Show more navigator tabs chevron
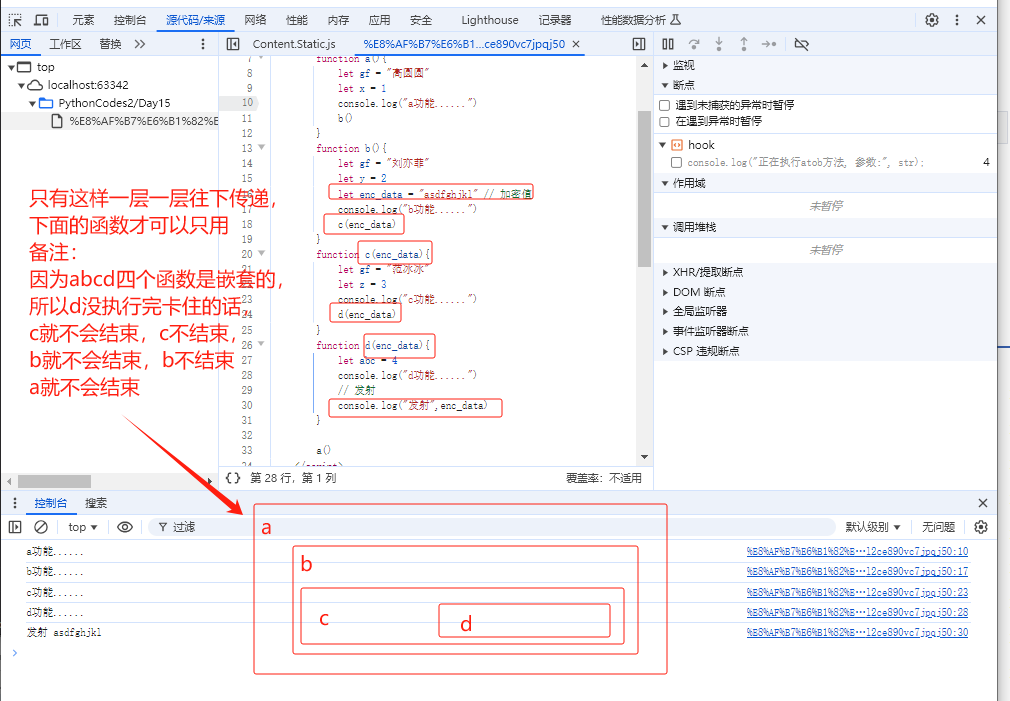Screen dimensions: 1010x701 pos(140,44)
